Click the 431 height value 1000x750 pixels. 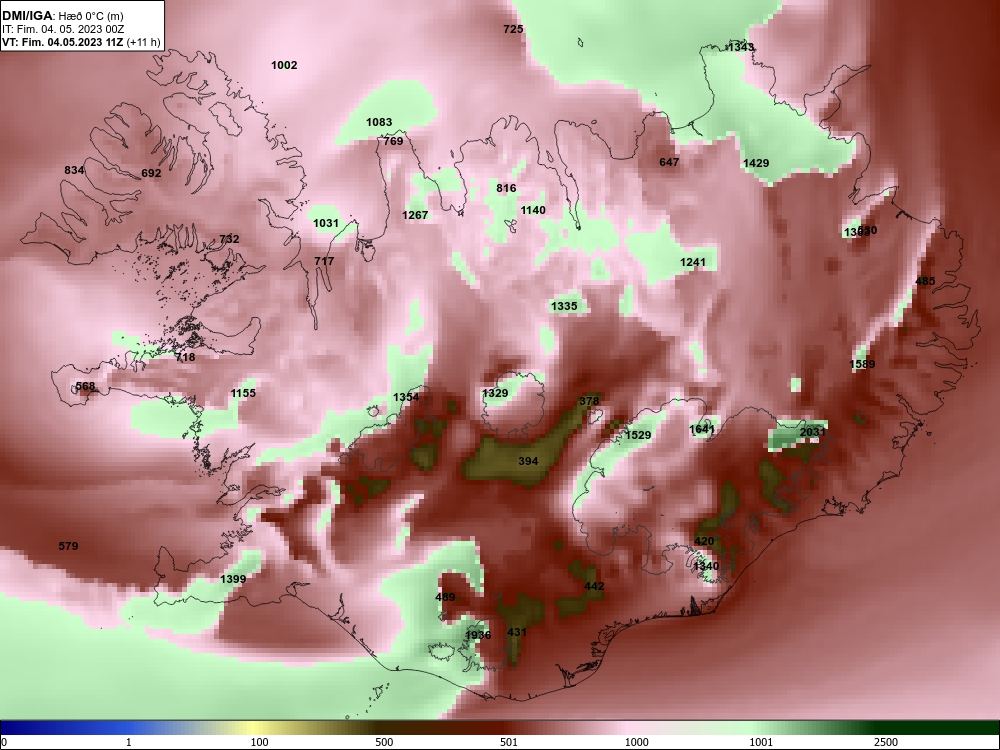tap(517, 633)
